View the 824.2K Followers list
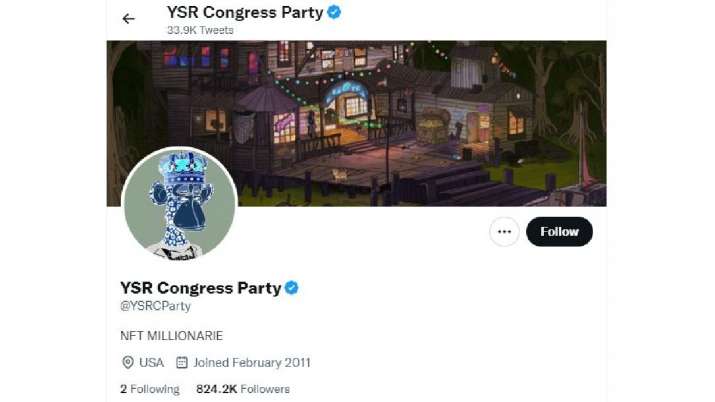This screenshot has width=715, height=402. [243, 389]
